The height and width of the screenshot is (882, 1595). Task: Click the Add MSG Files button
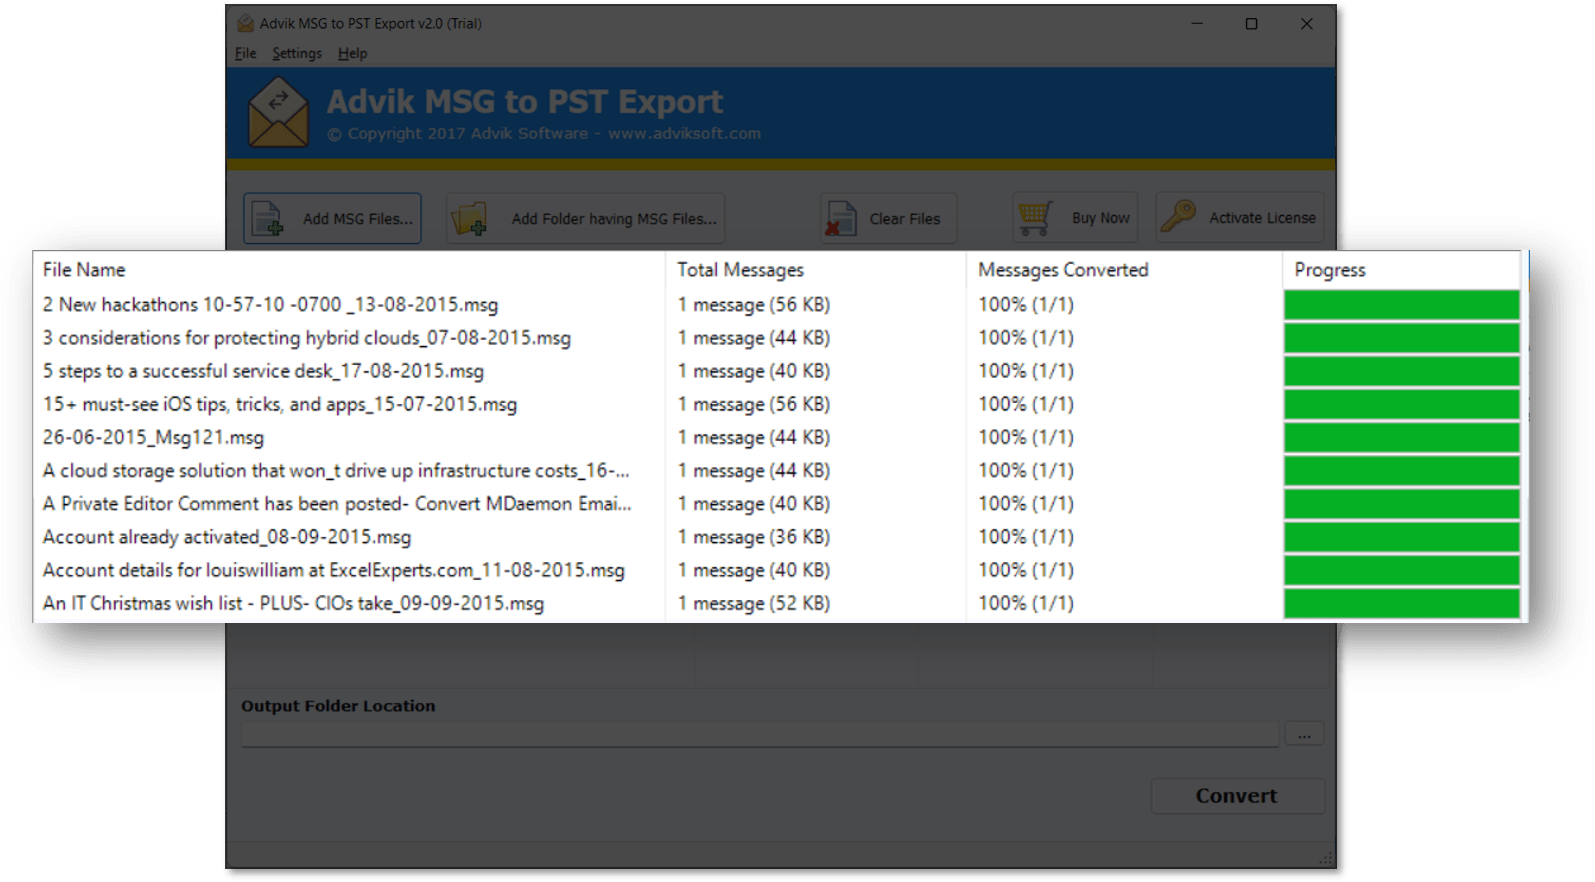coord(332,218)
